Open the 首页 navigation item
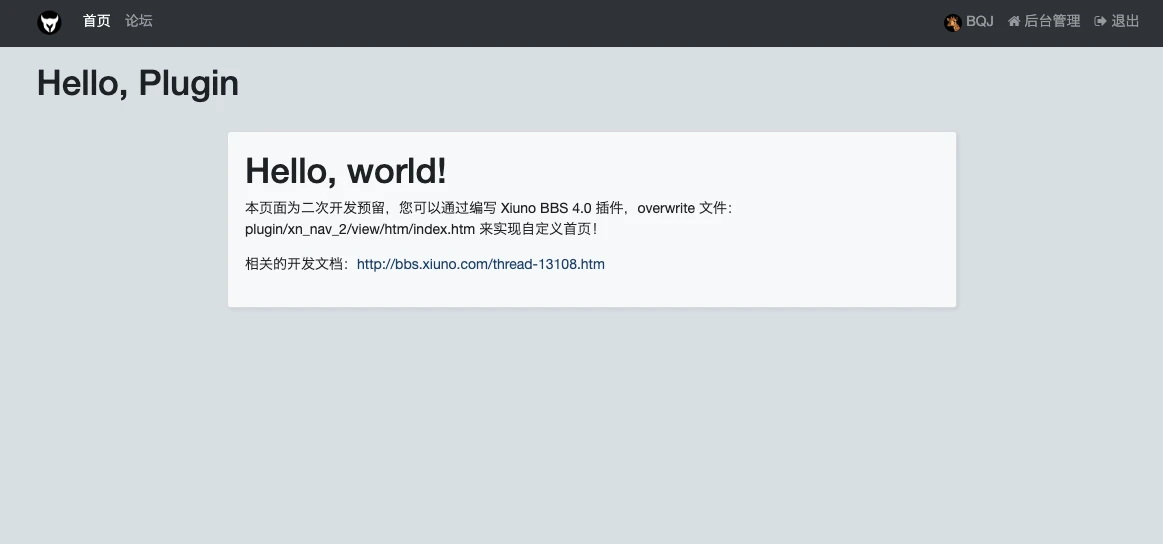Image resolution: width=1163 pixels, height=544 pixels. click(x=97, y=21)
